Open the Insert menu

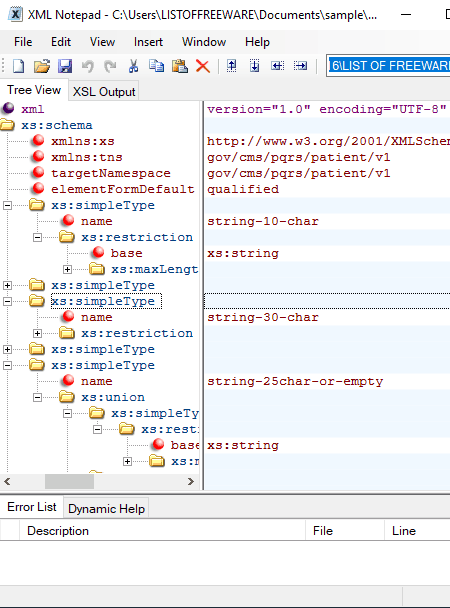tap(148, 42)
